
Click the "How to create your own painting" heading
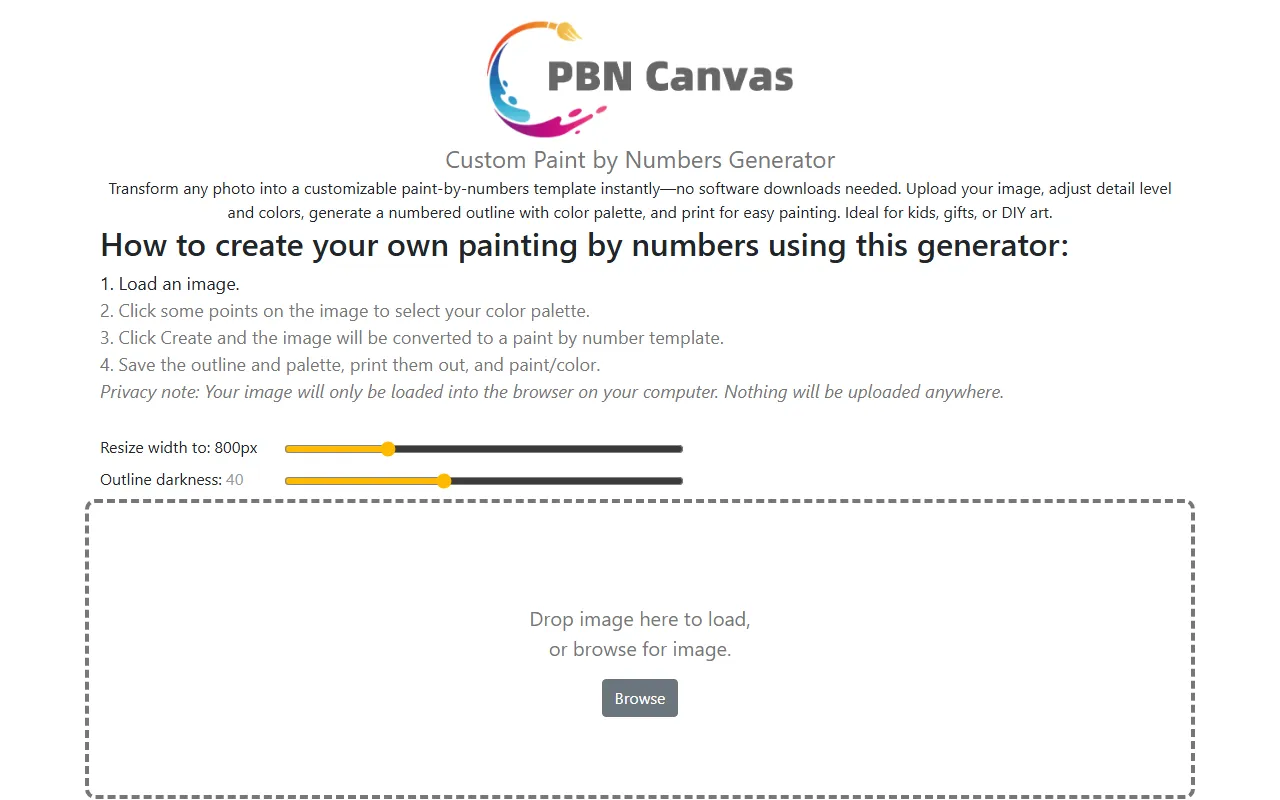[584, 245]
